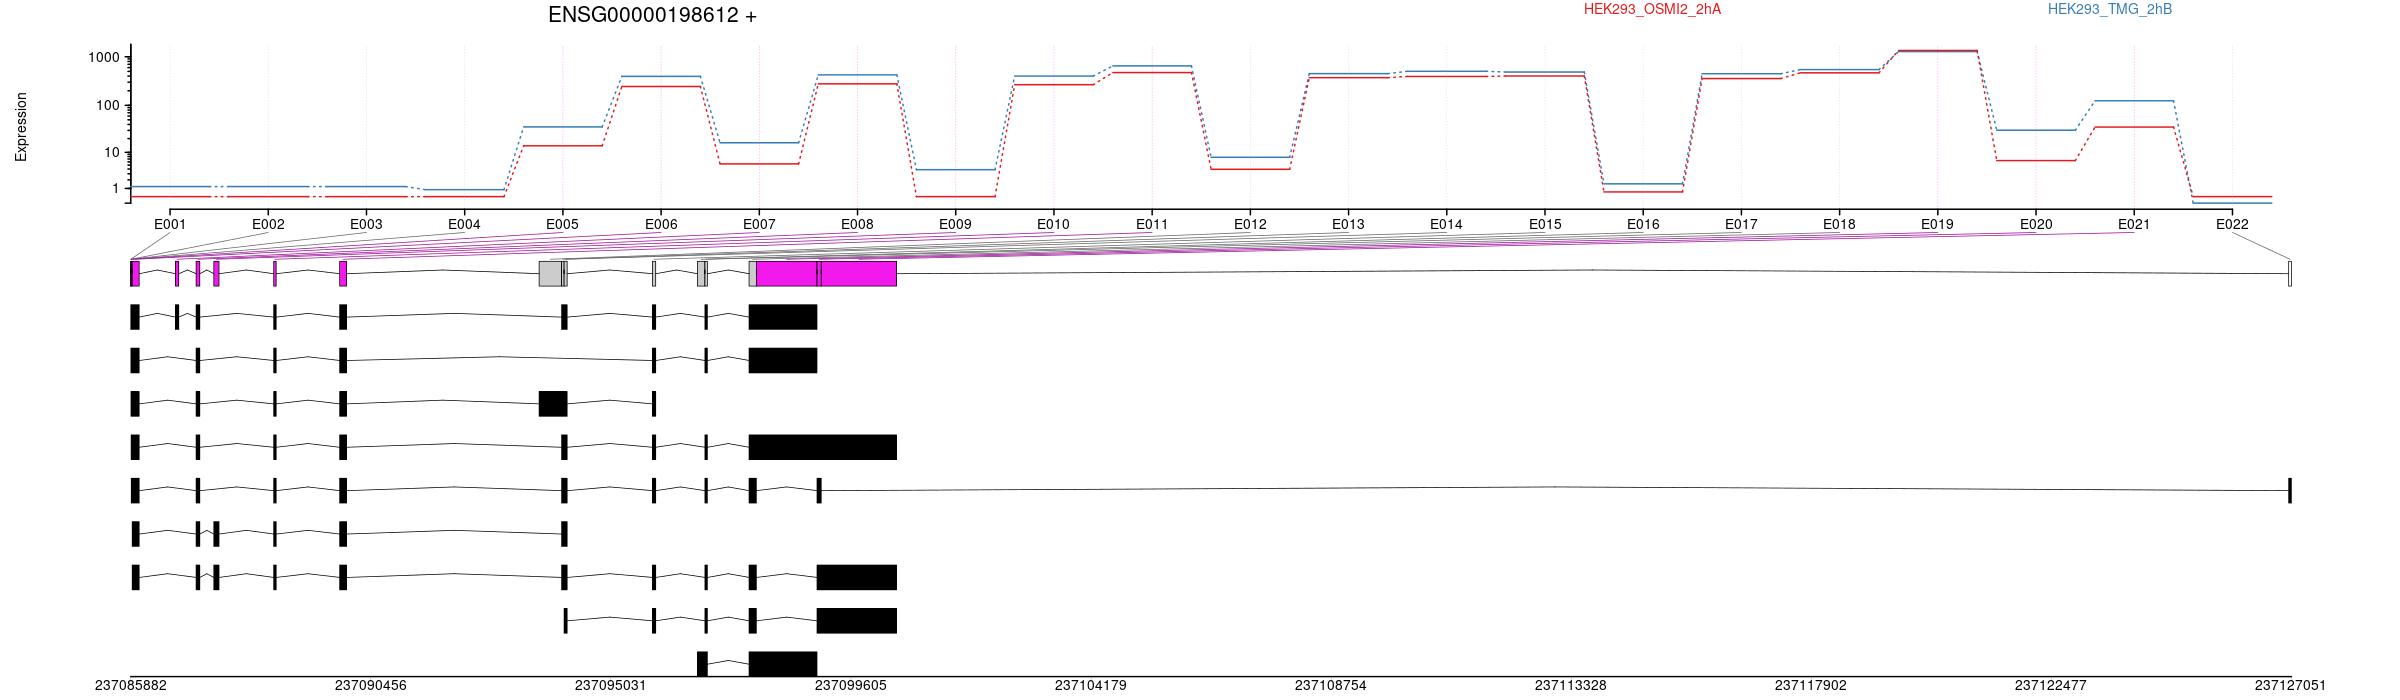Click the wide black exon of third transcript

(553, 404)
